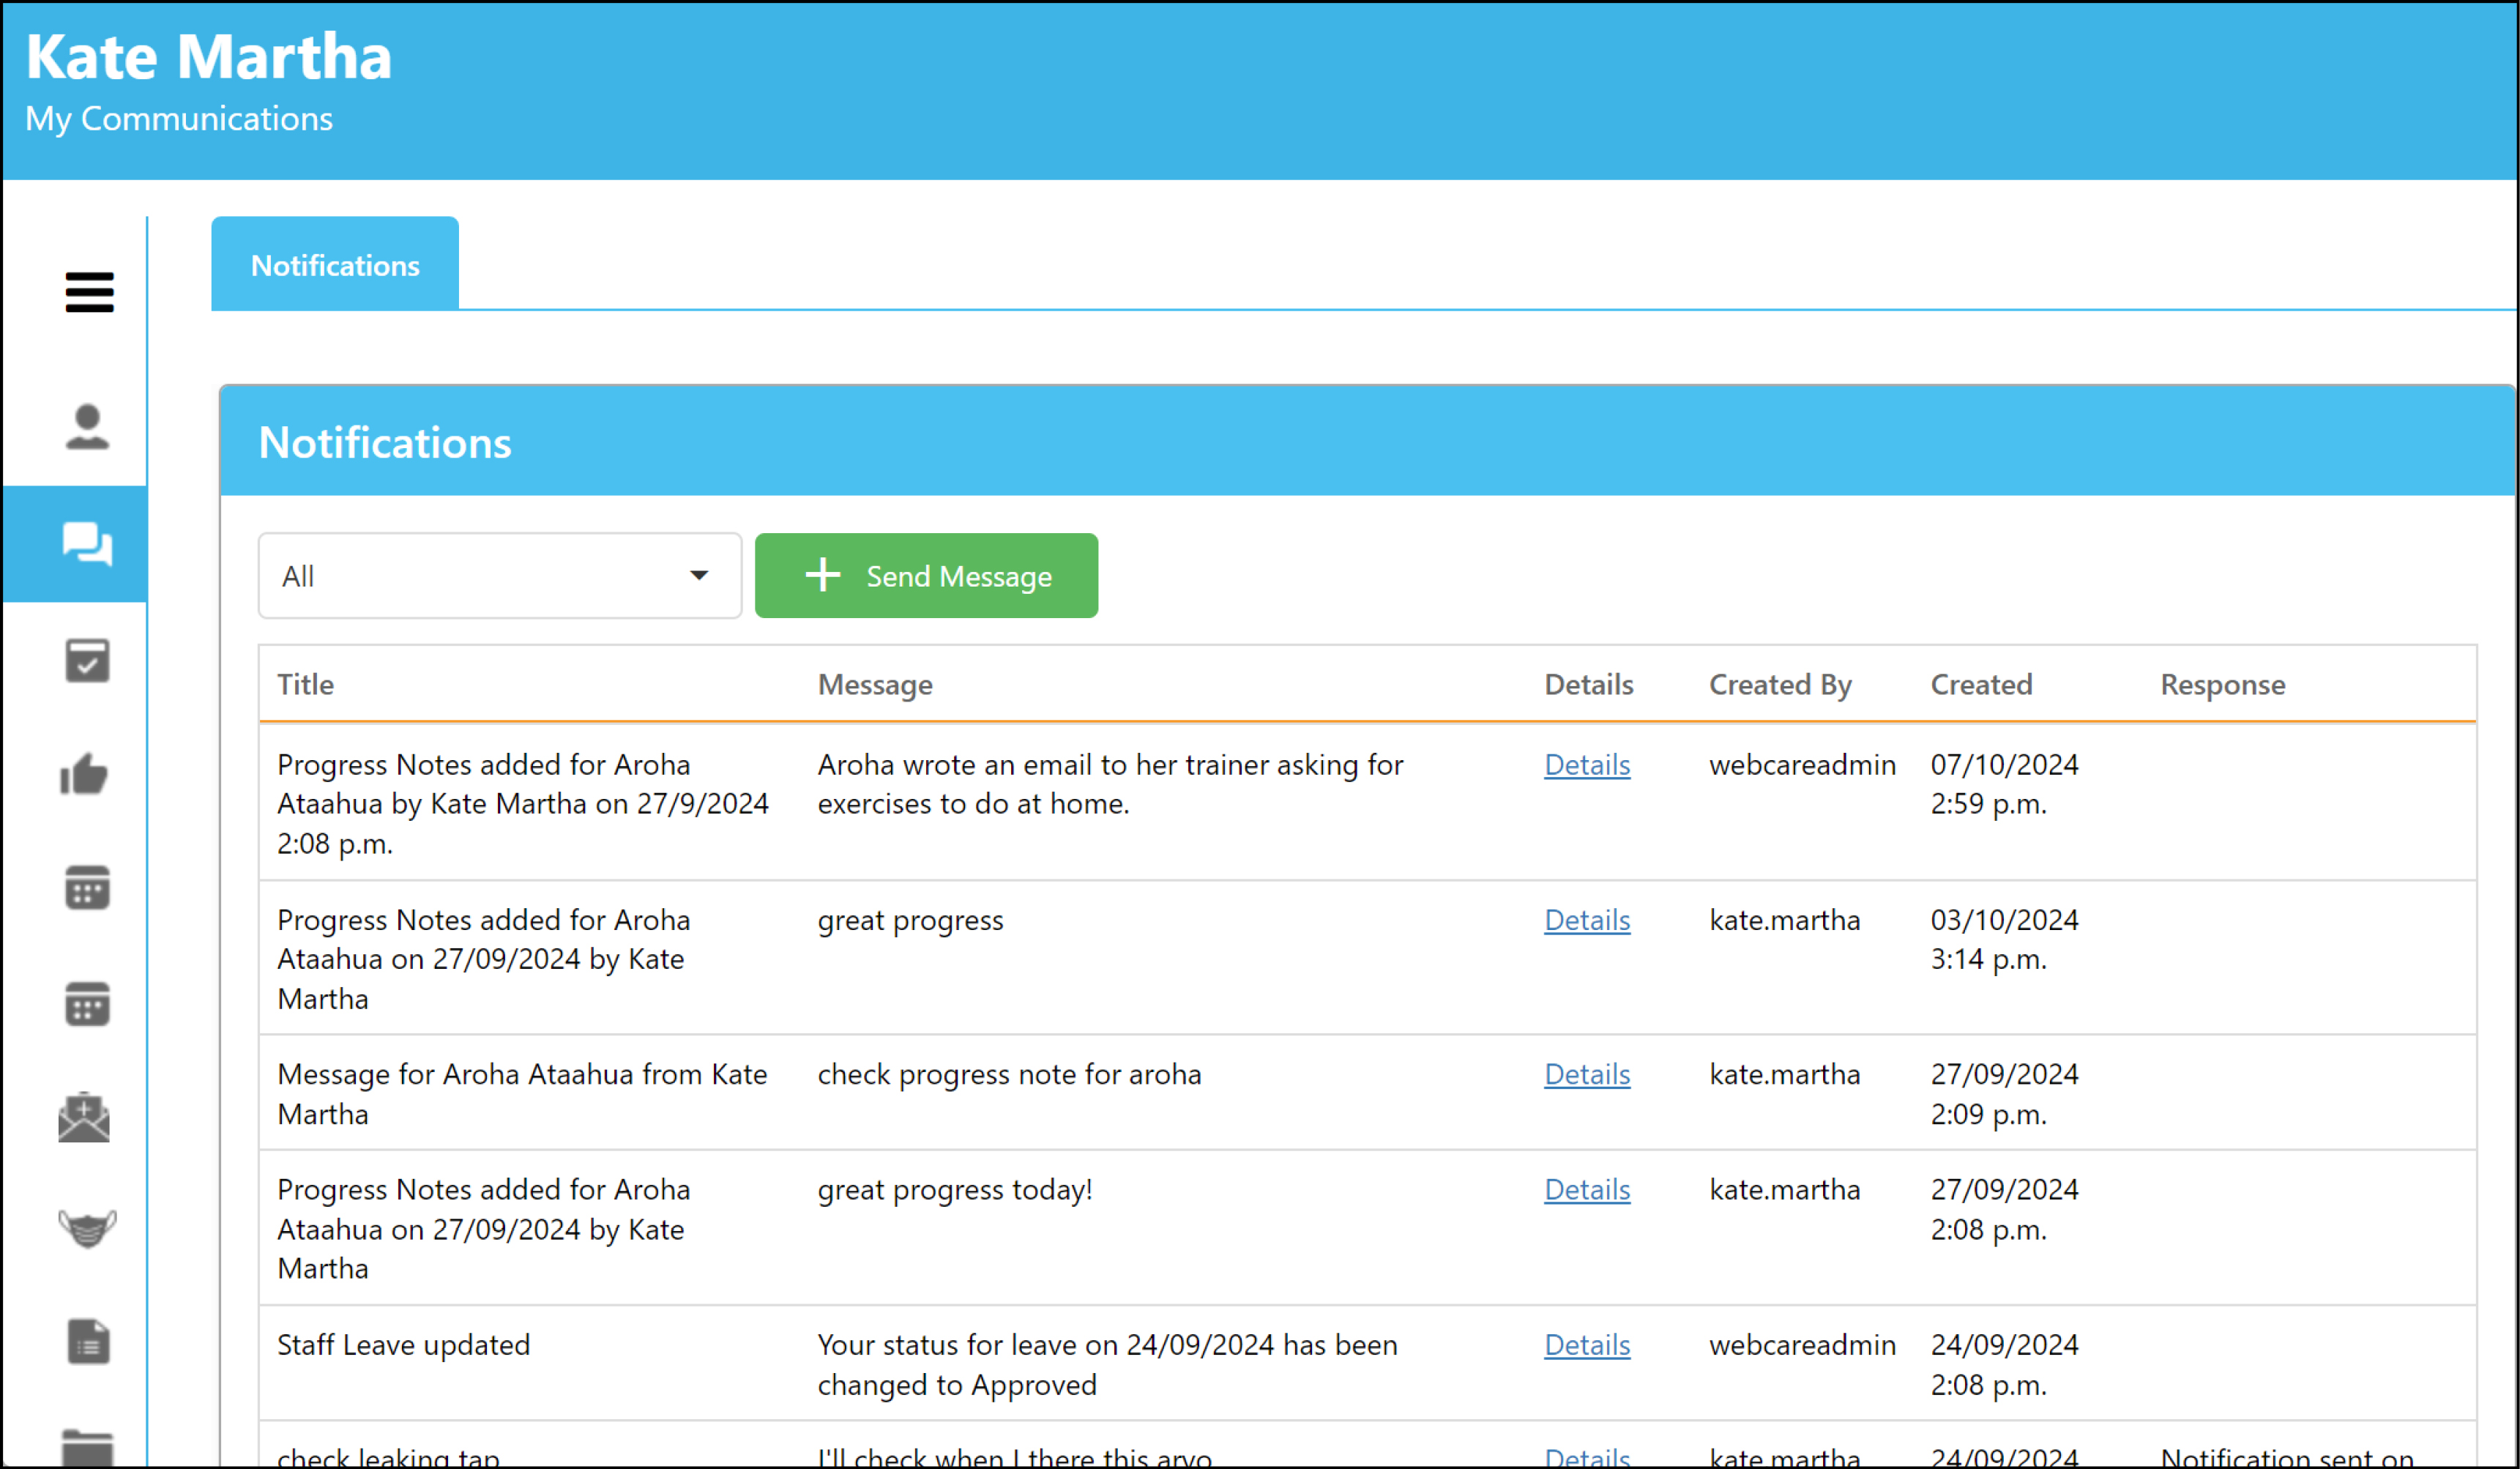This screenshot has height=1469, width=2520.
Task: Expand the All filter dropdown
Action: [x=499, y=576]
